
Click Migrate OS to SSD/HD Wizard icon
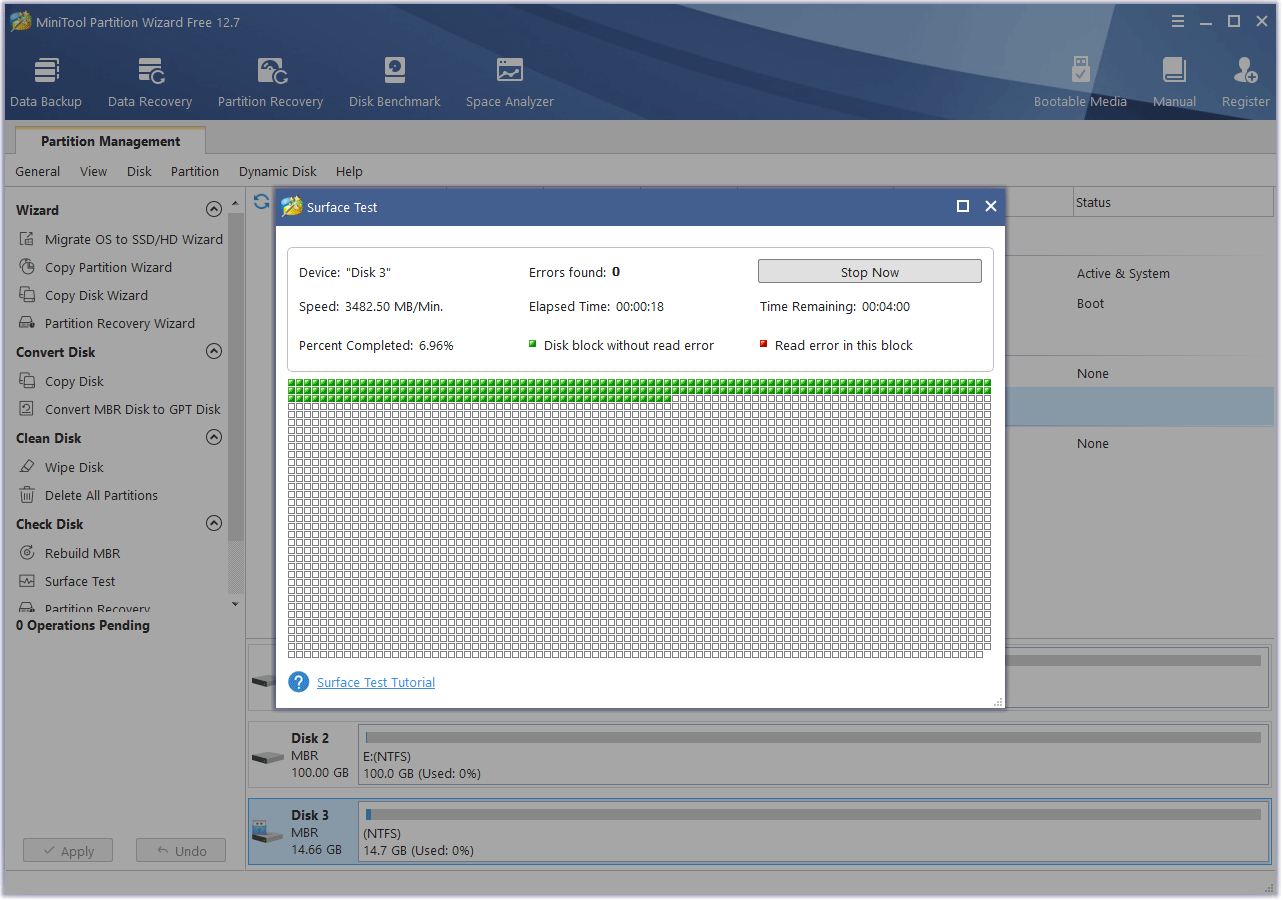click(x=27, y=239)
